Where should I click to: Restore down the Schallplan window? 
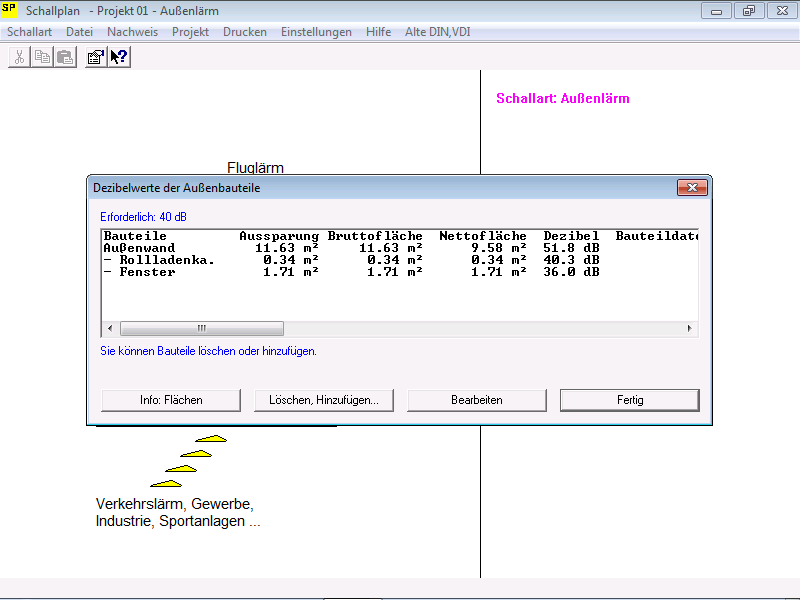(x=749, y=11)
